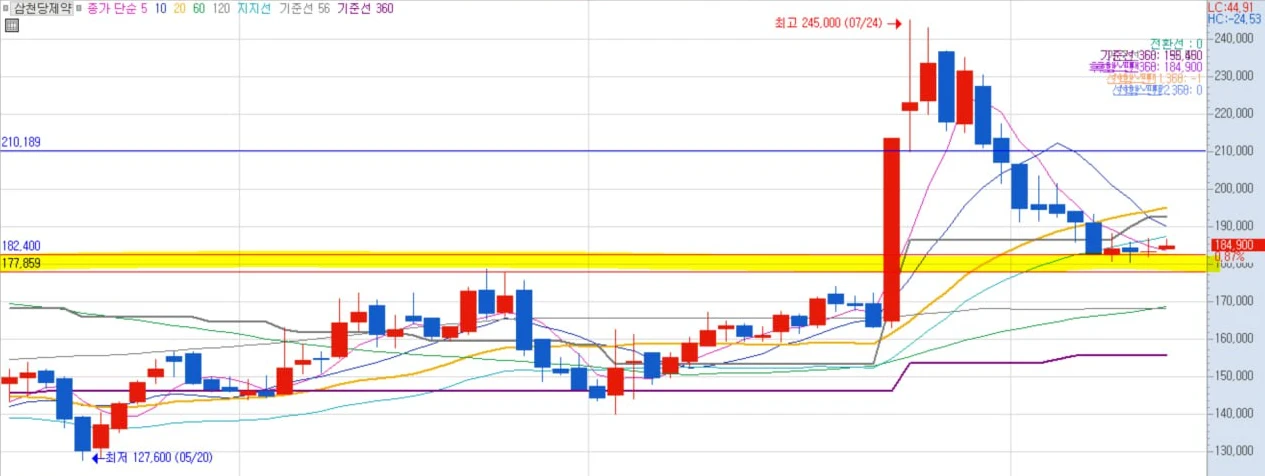Viewport: 1265px width, 476px height.
Task: Toggle the 120-day moving average legend
Action: coord(221,8)
